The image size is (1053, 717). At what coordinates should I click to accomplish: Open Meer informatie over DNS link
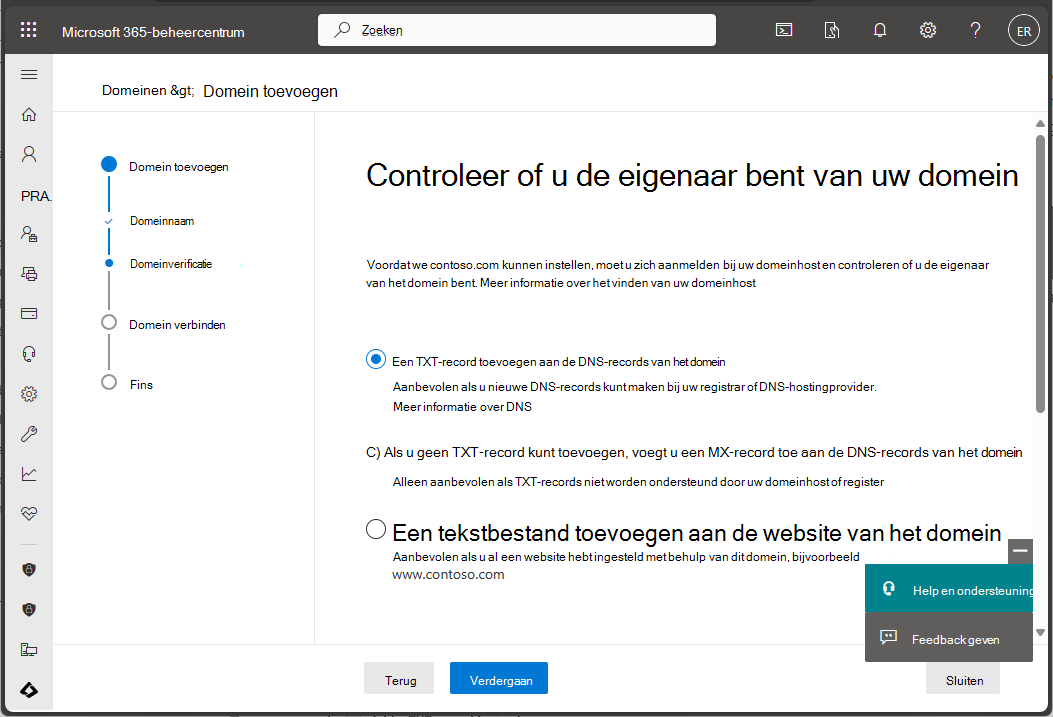point(462,407)
